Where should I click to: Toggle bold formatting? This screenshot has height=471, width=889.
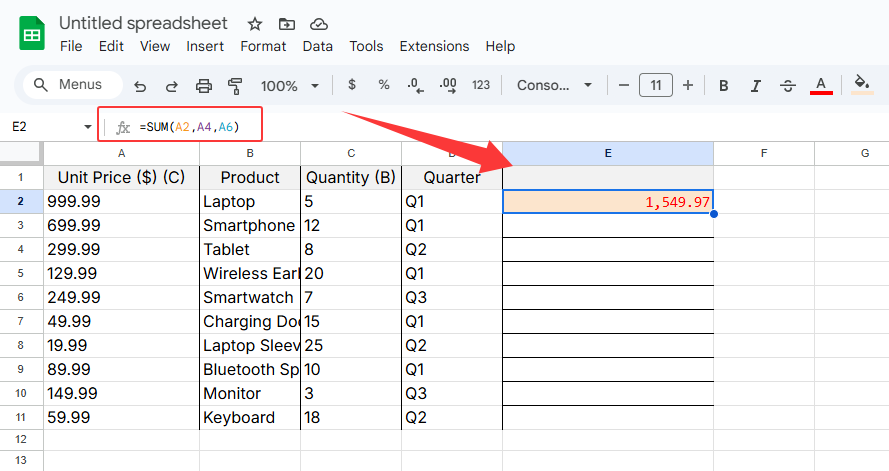click(724, 86)
